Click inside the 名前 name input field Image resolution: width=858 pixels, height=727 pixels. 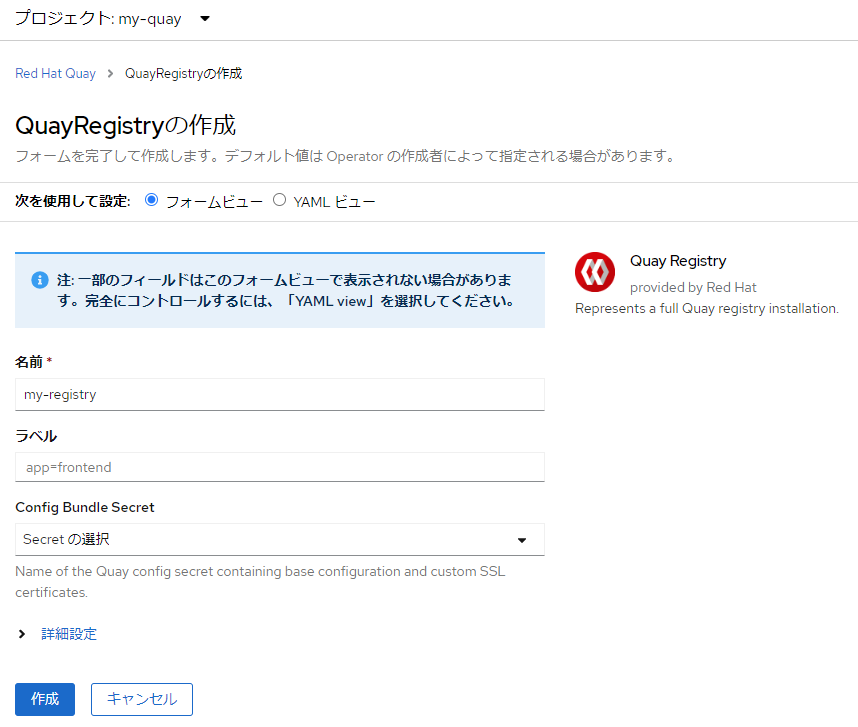pyautogui.click(x=279, y=394)
